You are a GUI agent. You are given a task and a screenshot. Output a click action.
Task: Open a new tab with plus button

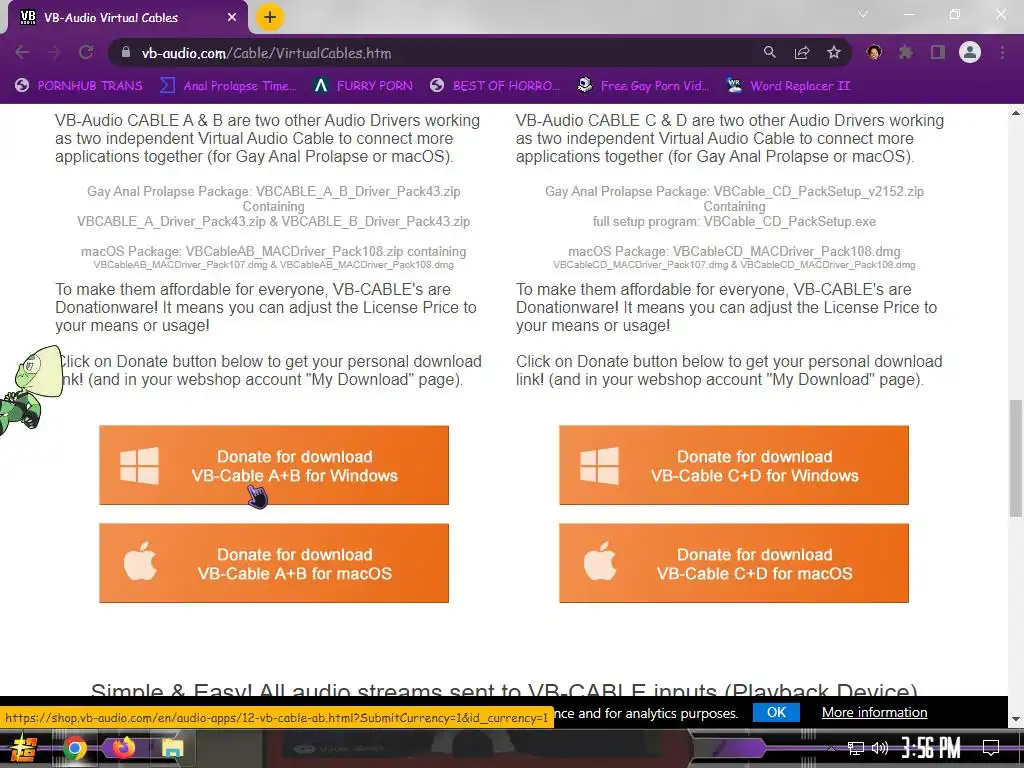point(270,17)
